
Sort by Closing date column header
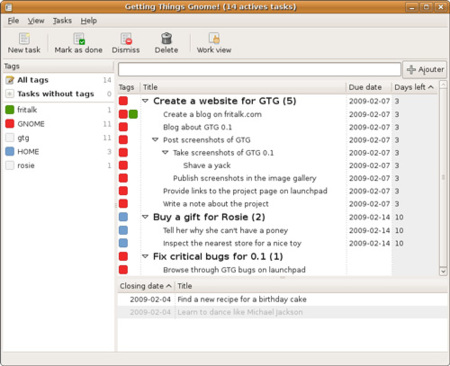146,286
